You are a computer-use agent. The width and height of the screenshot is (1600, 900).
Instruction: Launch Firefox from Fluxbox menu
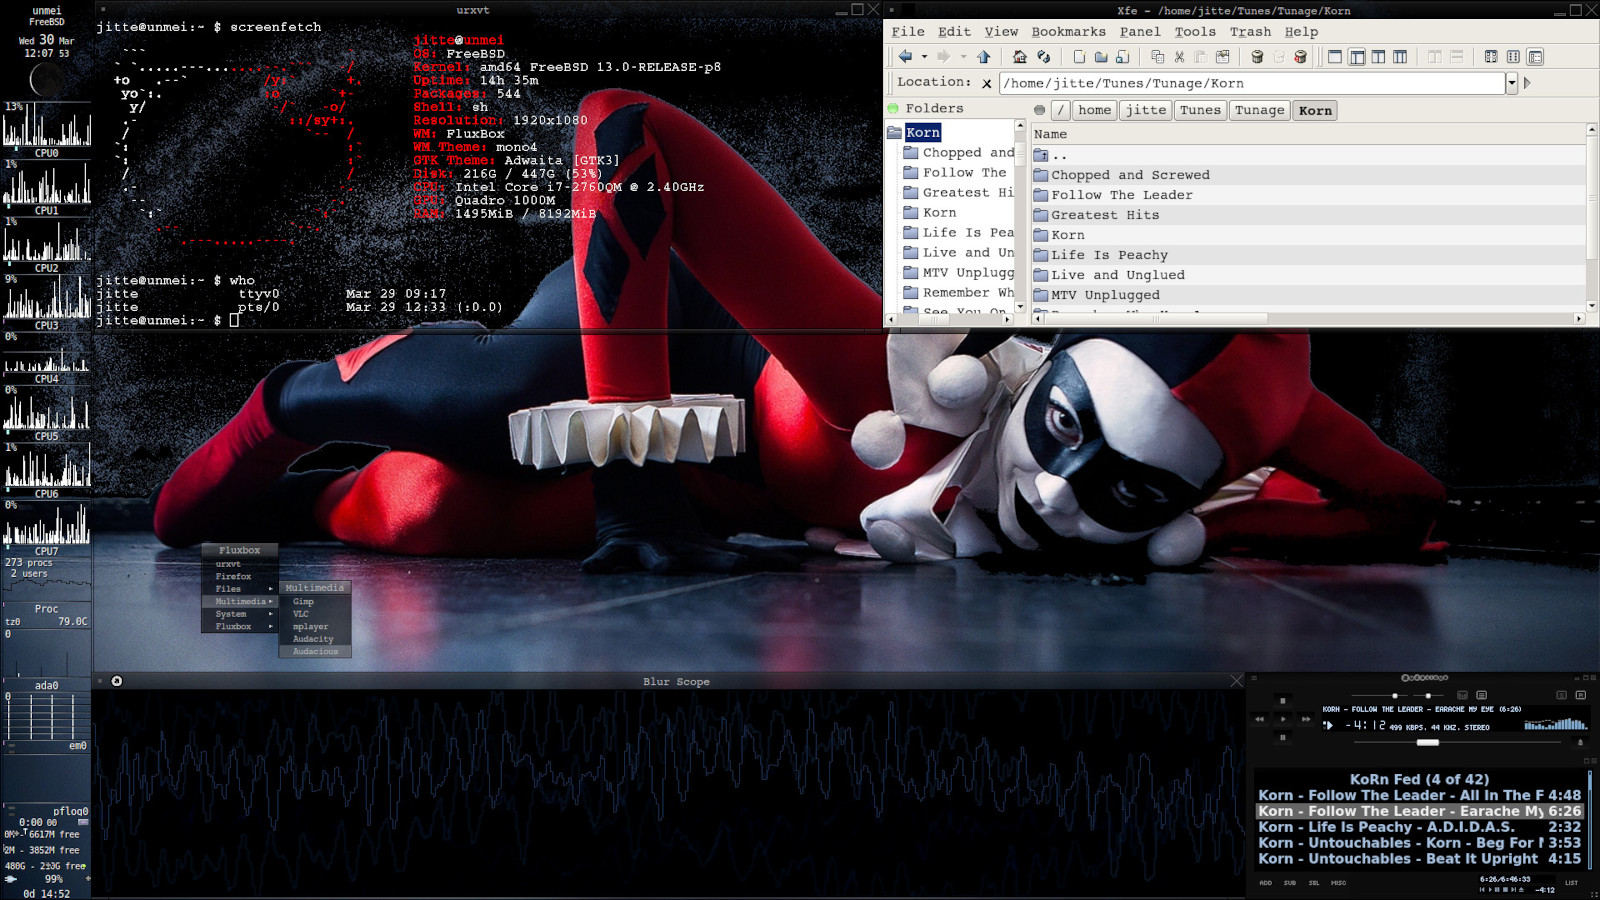(x=240, y=576)
